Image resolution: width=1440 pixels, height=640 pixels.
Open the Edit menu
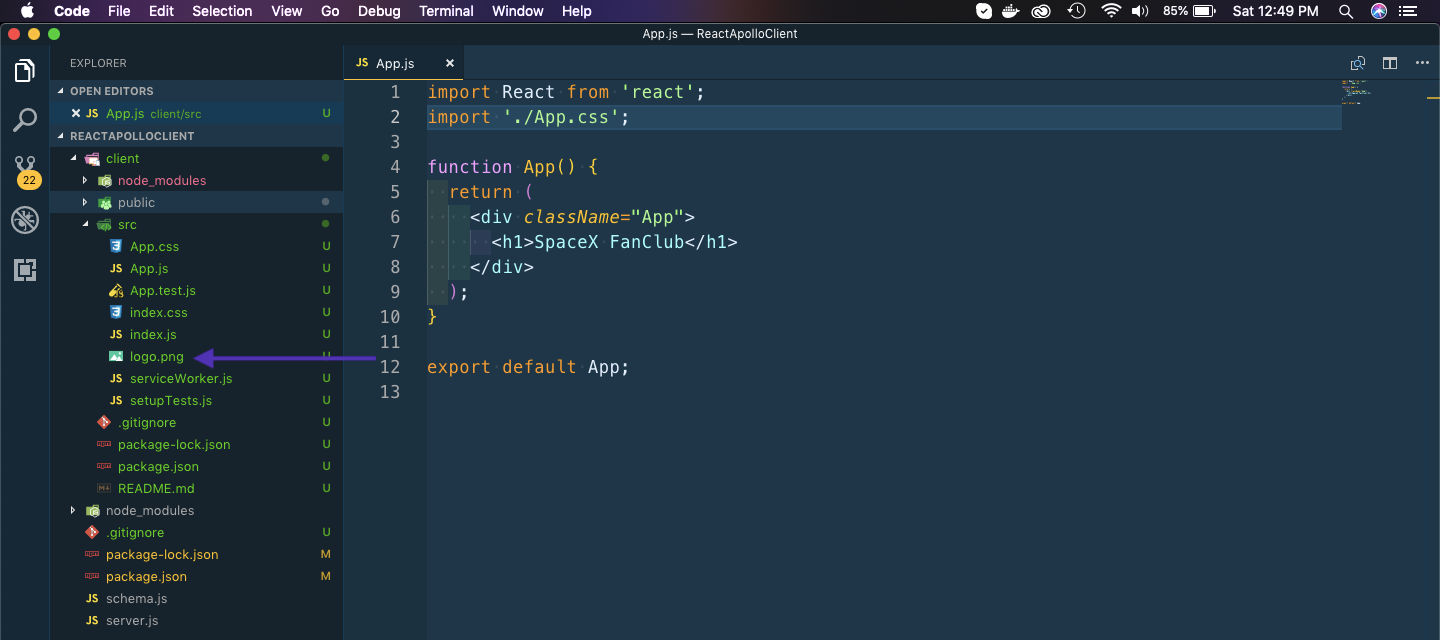click(x=161, y=11)
